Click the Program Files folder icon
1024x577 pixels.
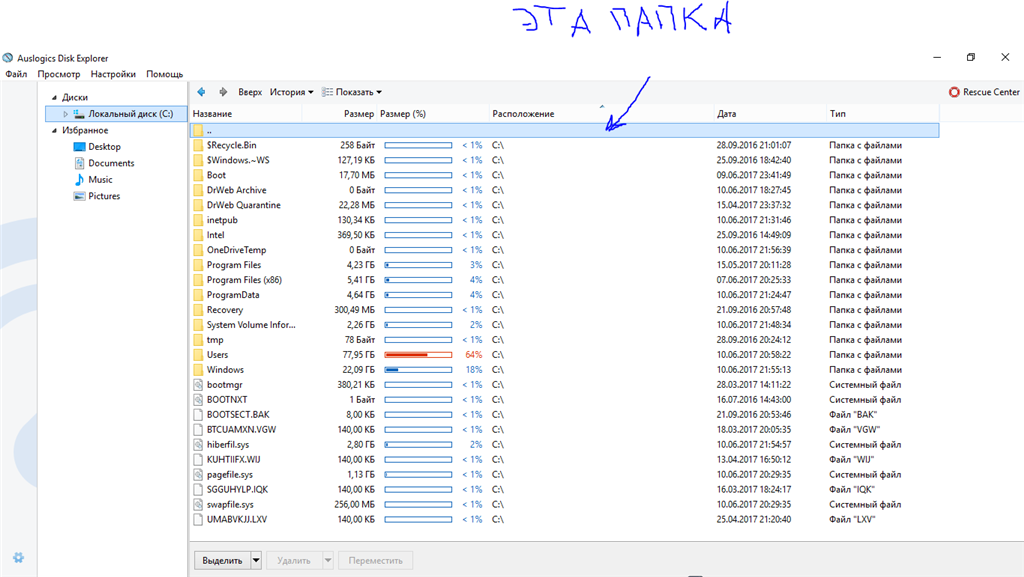point(198,265)
